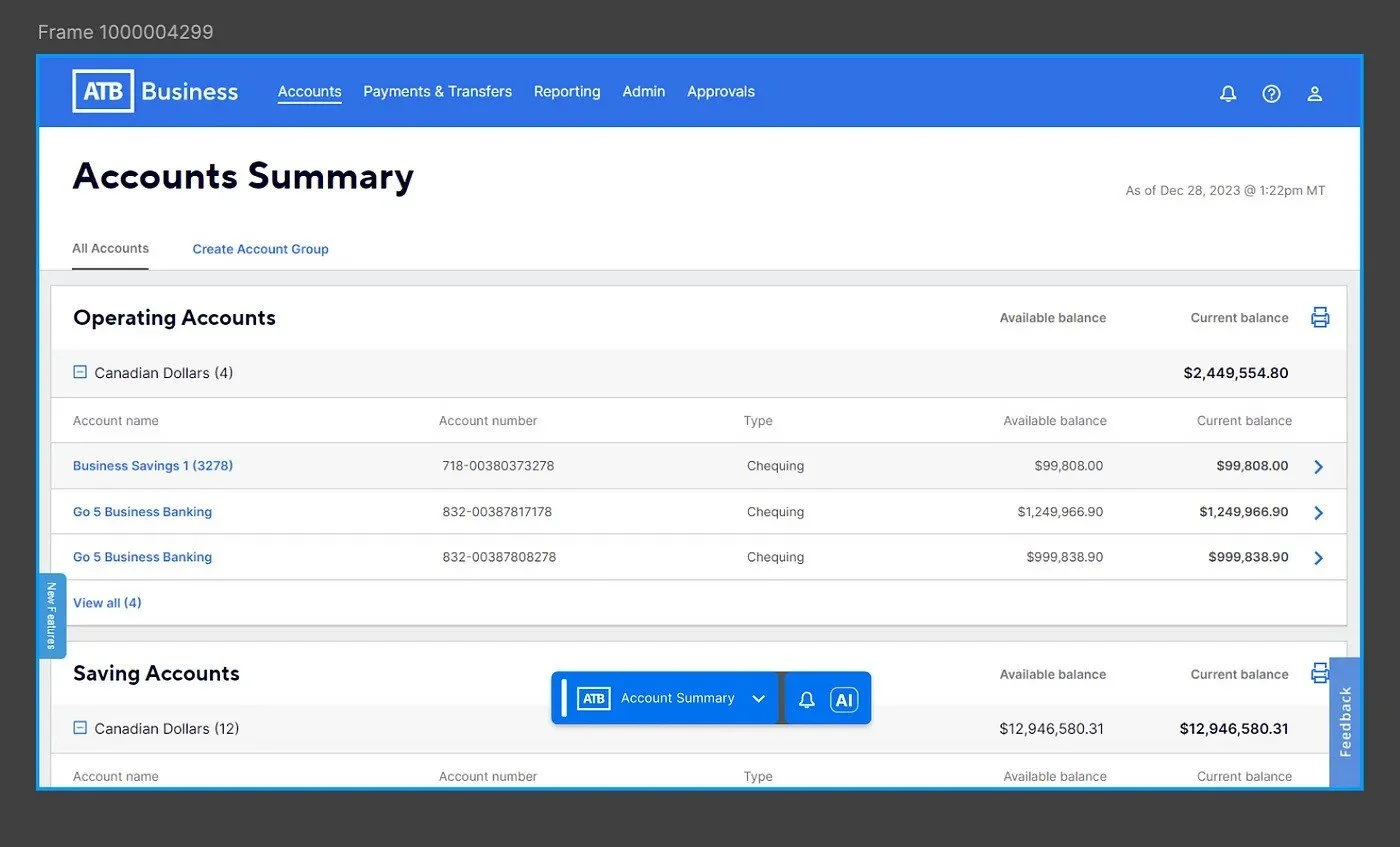The image size is (1400, 847).
Task: Open details arrow for $999,838.90 account
Action: click(1318, 558)
